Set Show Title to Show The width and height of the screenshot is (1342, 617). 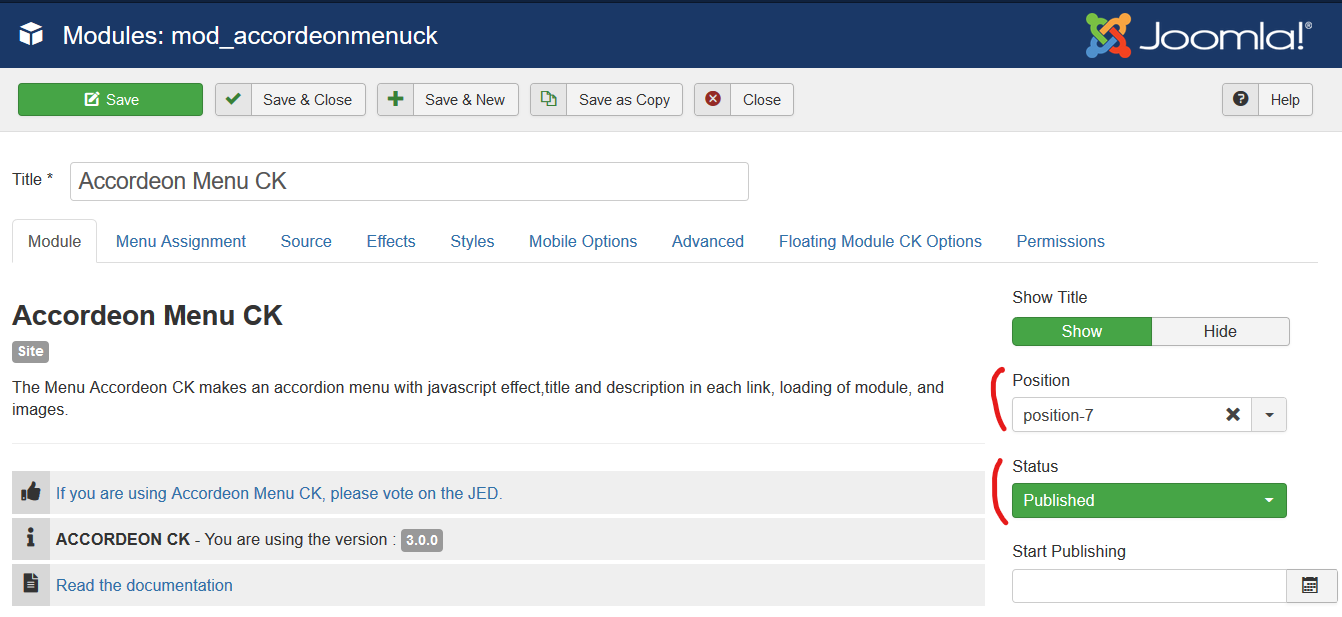pyautogui.click(x=1082, y=331)
